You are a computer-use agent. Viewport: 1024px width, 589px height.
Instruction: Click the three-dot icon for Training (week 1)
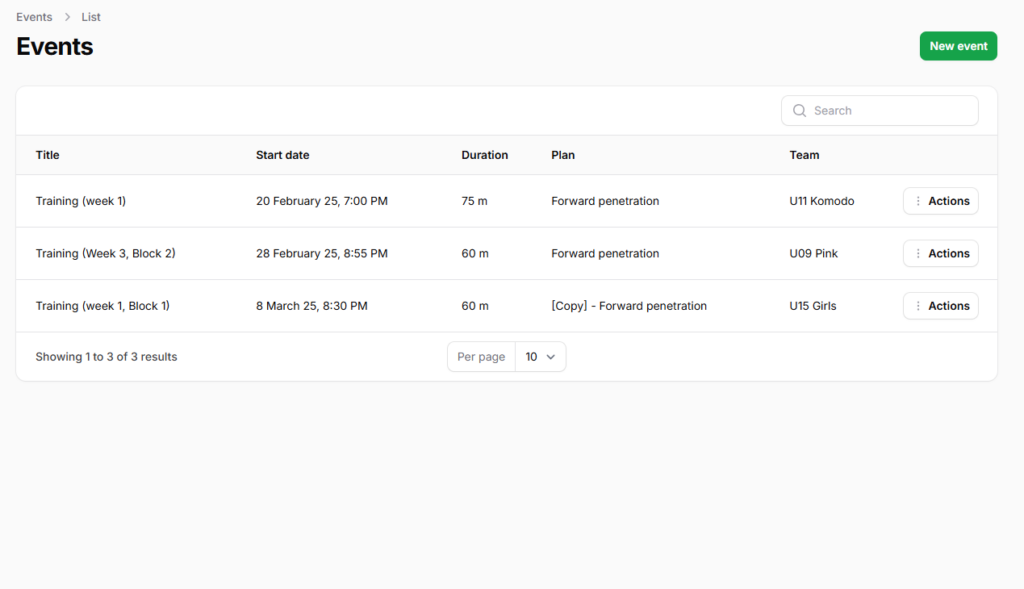click(918, 201)
